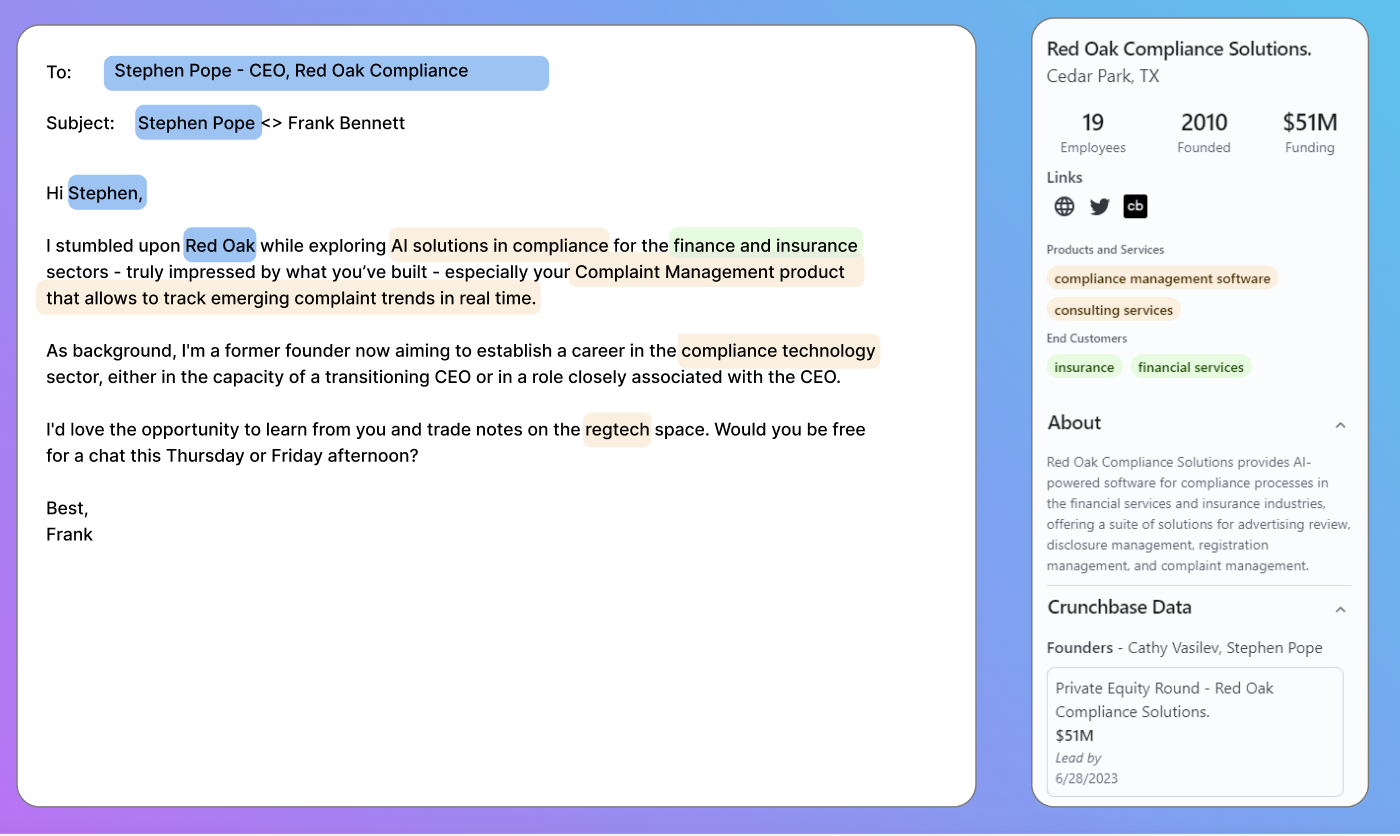Open the Twitter profile link icon
The width and height of the screenshot is (1400, 836).
(x=1100, y=207)
